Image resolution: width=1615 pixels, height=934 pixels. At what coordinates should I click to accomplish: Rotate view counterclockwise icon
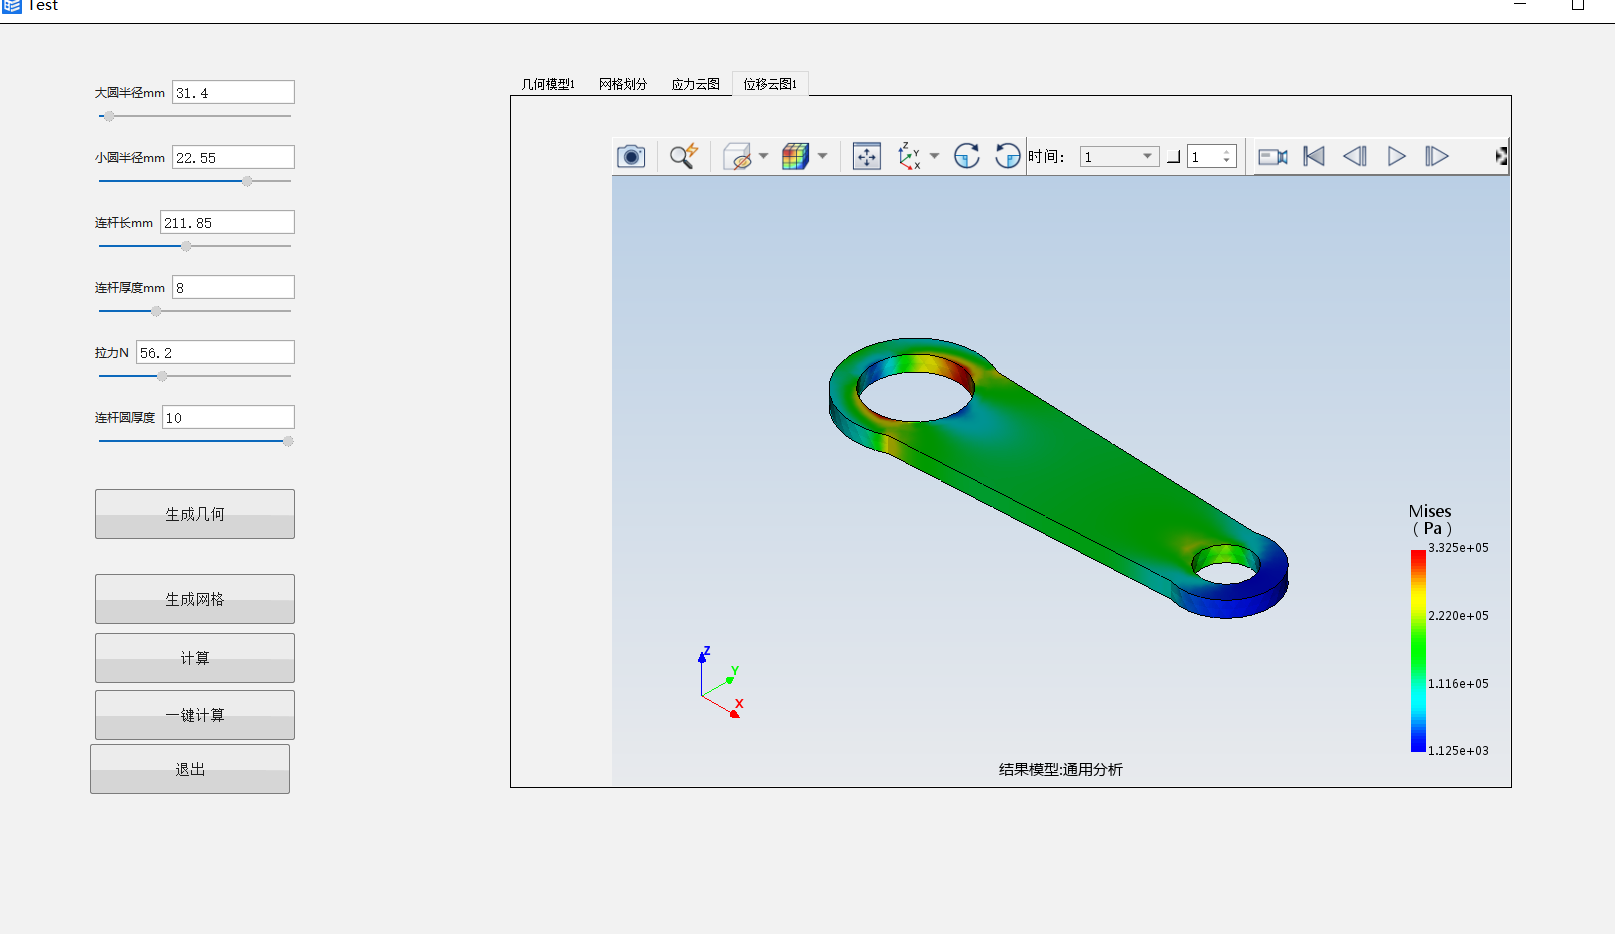click(1007, 156)
